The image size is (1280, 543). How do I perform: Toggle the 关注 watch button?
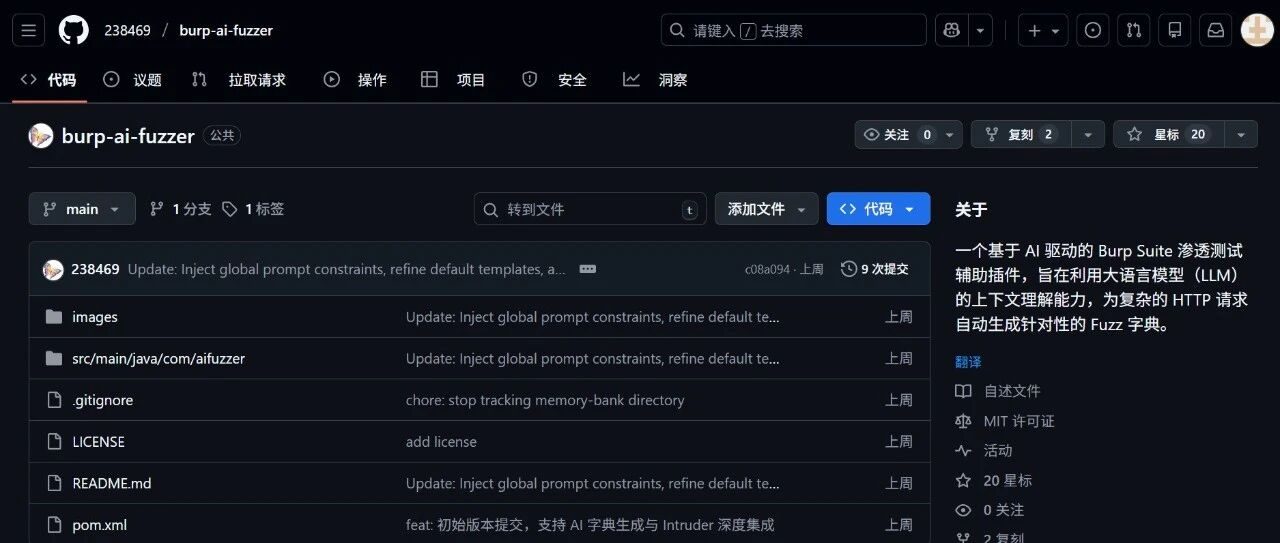pyautogui.click(x=908, y=134)
